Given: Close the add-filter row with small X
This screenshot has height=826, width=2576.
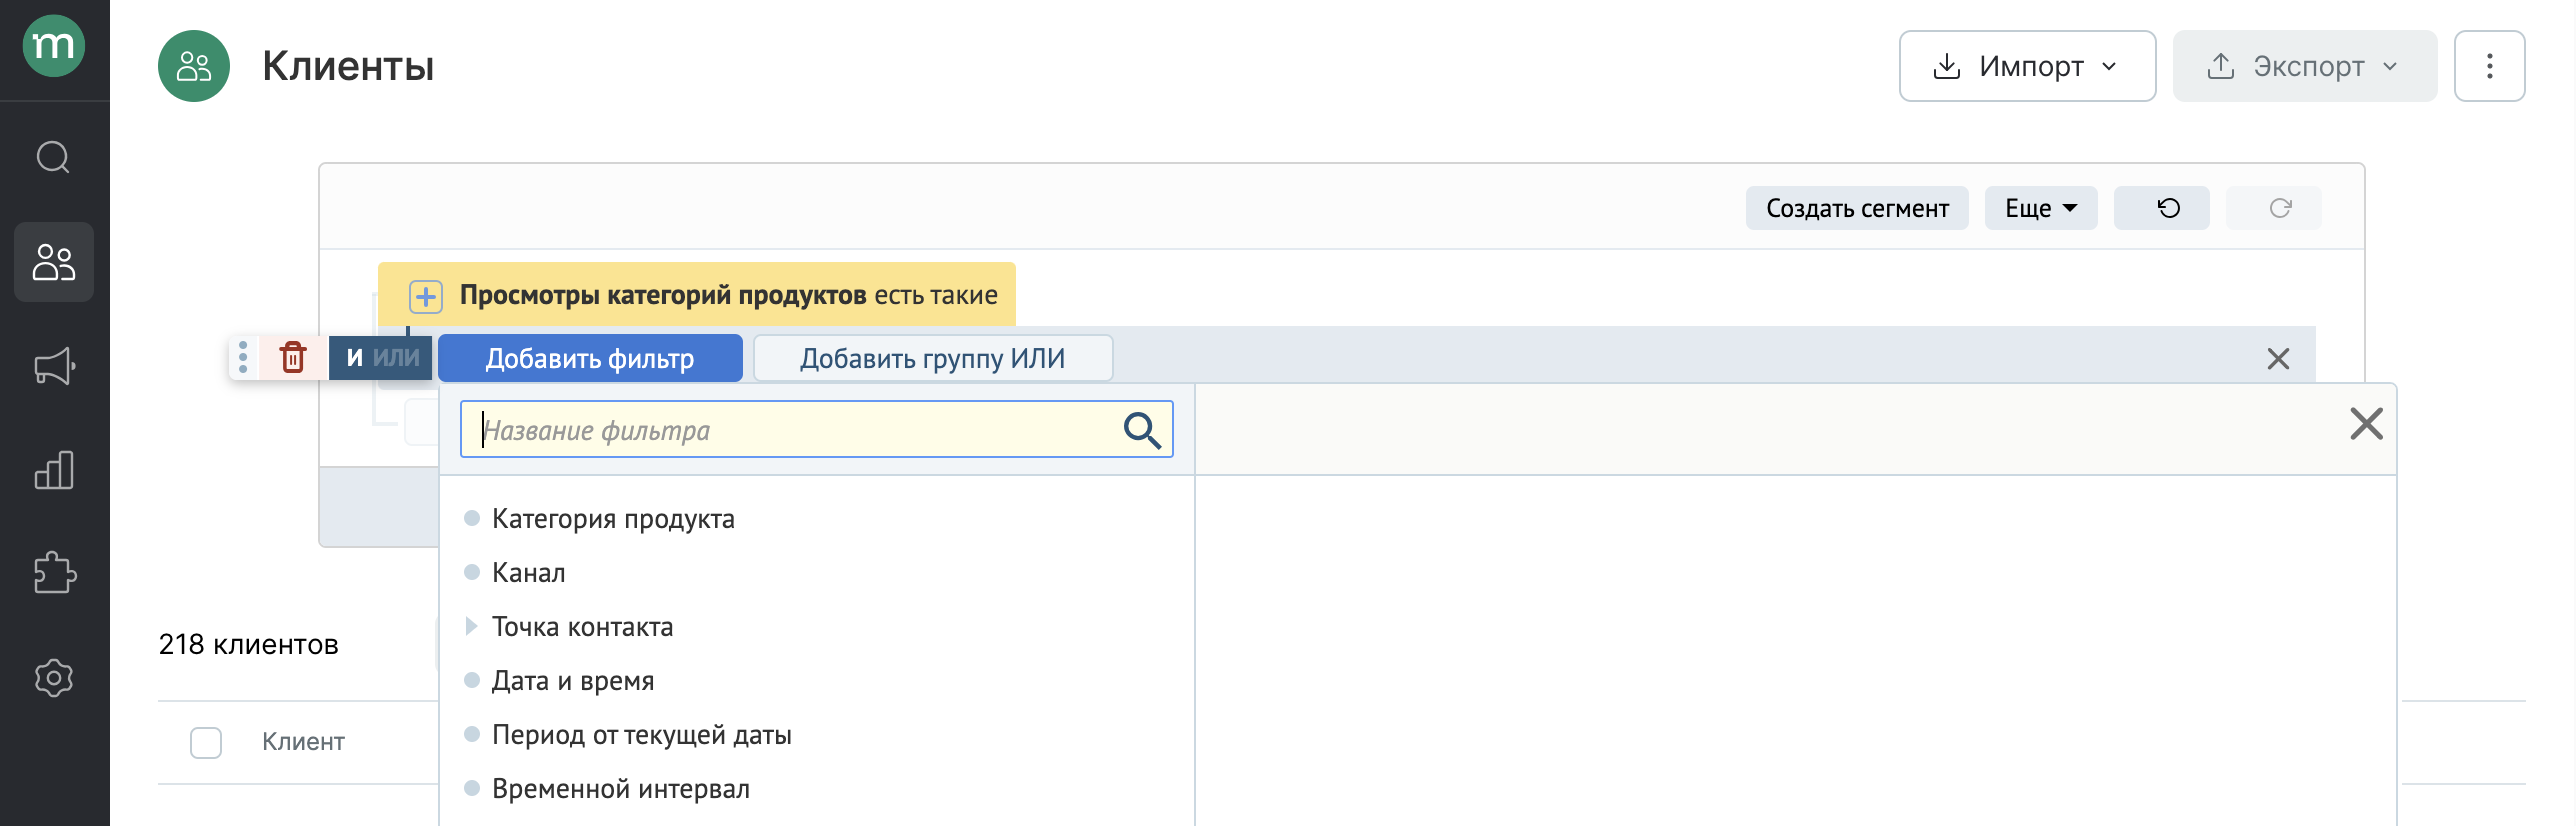Looking at the screenshot, I should point(2278,358).
